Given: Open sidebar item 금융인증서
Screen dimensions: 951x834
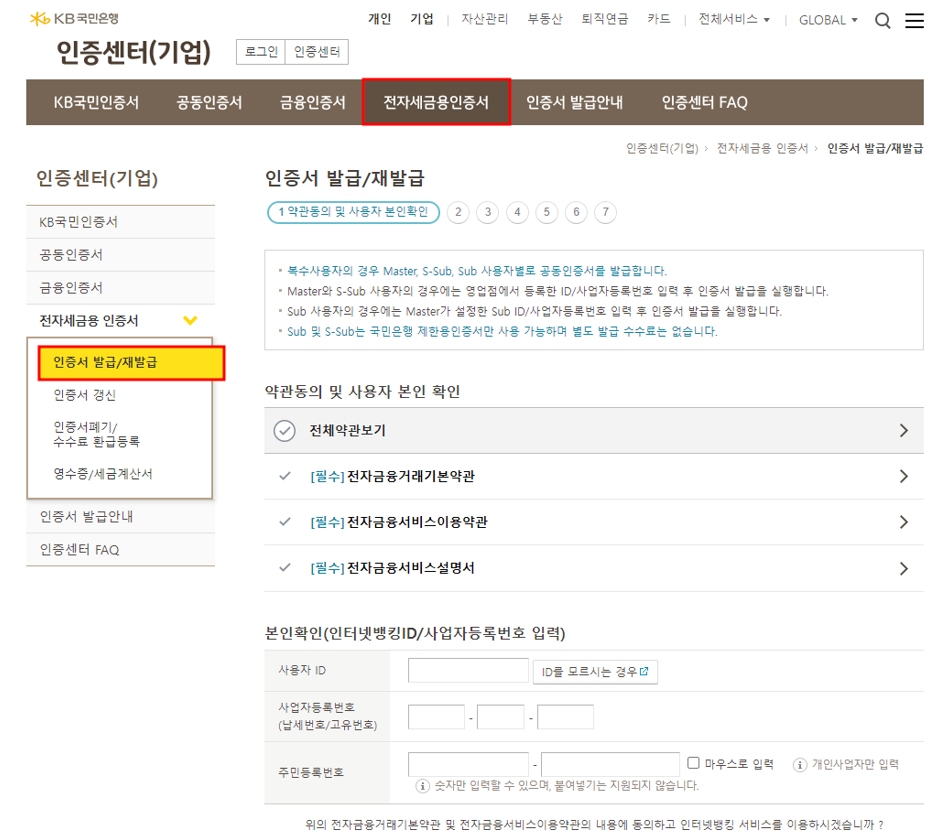Looking at the screenshot, I should point(121,288).
